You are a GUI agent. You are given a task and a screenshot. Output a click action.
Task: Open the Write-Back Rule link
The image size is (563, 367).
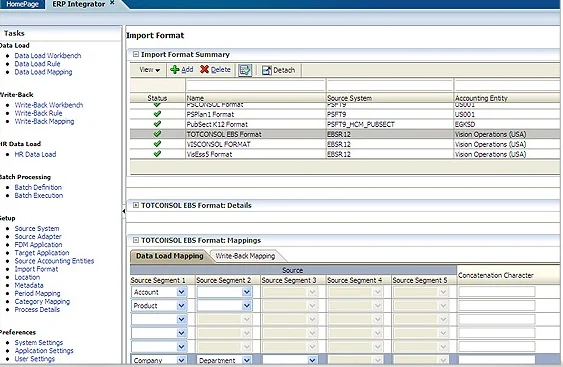(x=38, y=113)
